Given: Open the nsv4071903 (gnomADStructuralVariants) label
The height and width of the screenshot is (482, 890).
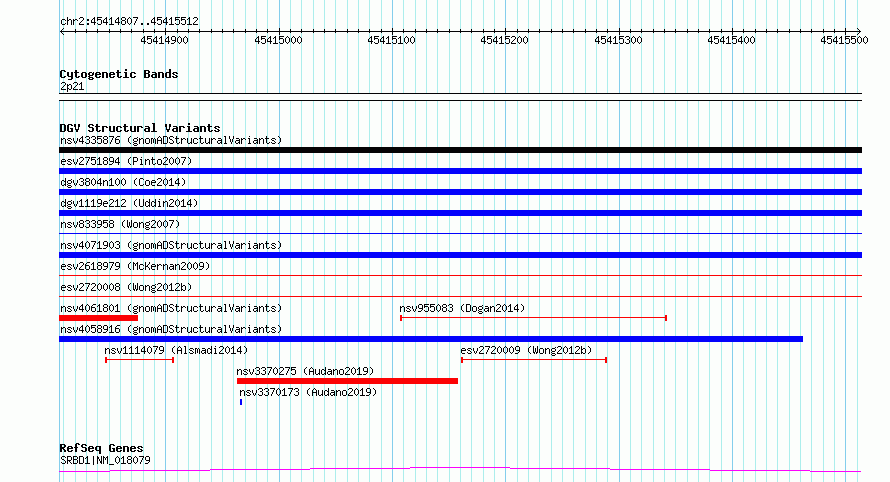Looking at the screenshot, I should (x=171, y=245).
